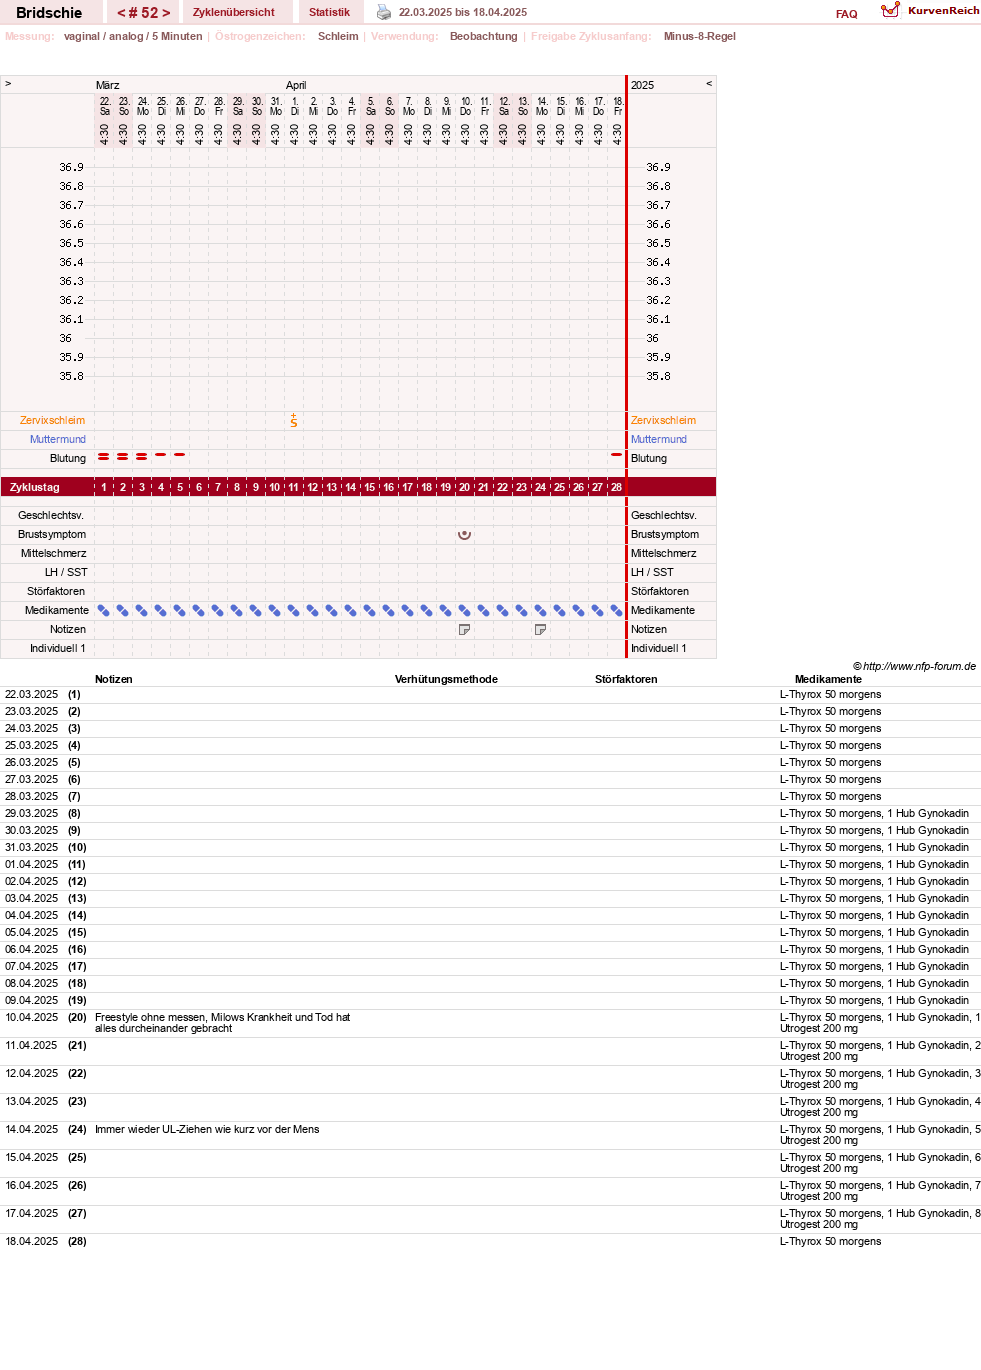Click the KurvenReich crown logo
Viewport: 981px width, 1370px height.
[x=890, y=10]
